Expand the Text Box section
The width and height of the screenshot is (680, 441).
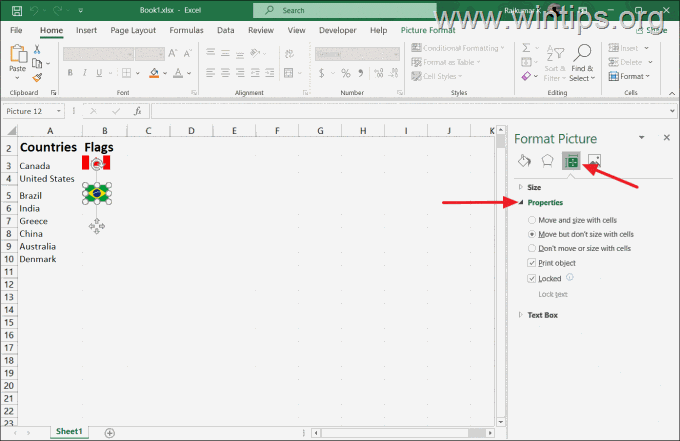(542, 315)
